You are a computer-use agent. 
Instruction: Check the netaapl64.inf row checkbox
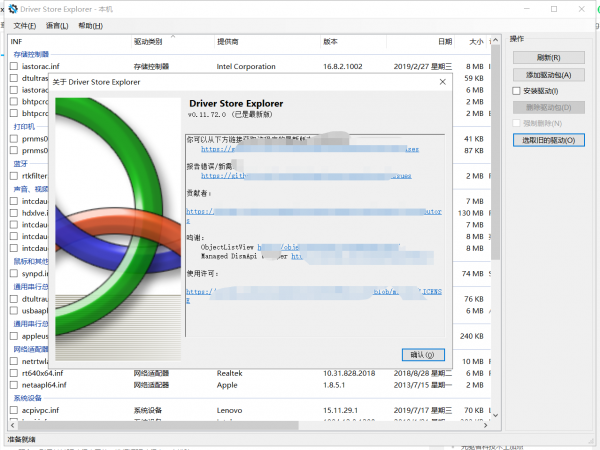14,385
